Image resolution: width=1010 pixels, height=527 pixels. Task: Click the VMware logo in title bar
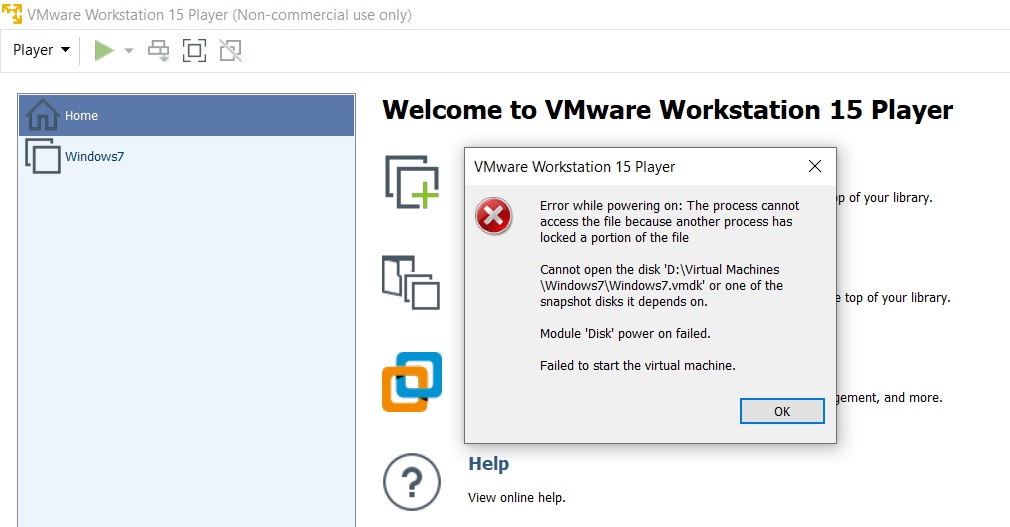[x=12, y=14]
